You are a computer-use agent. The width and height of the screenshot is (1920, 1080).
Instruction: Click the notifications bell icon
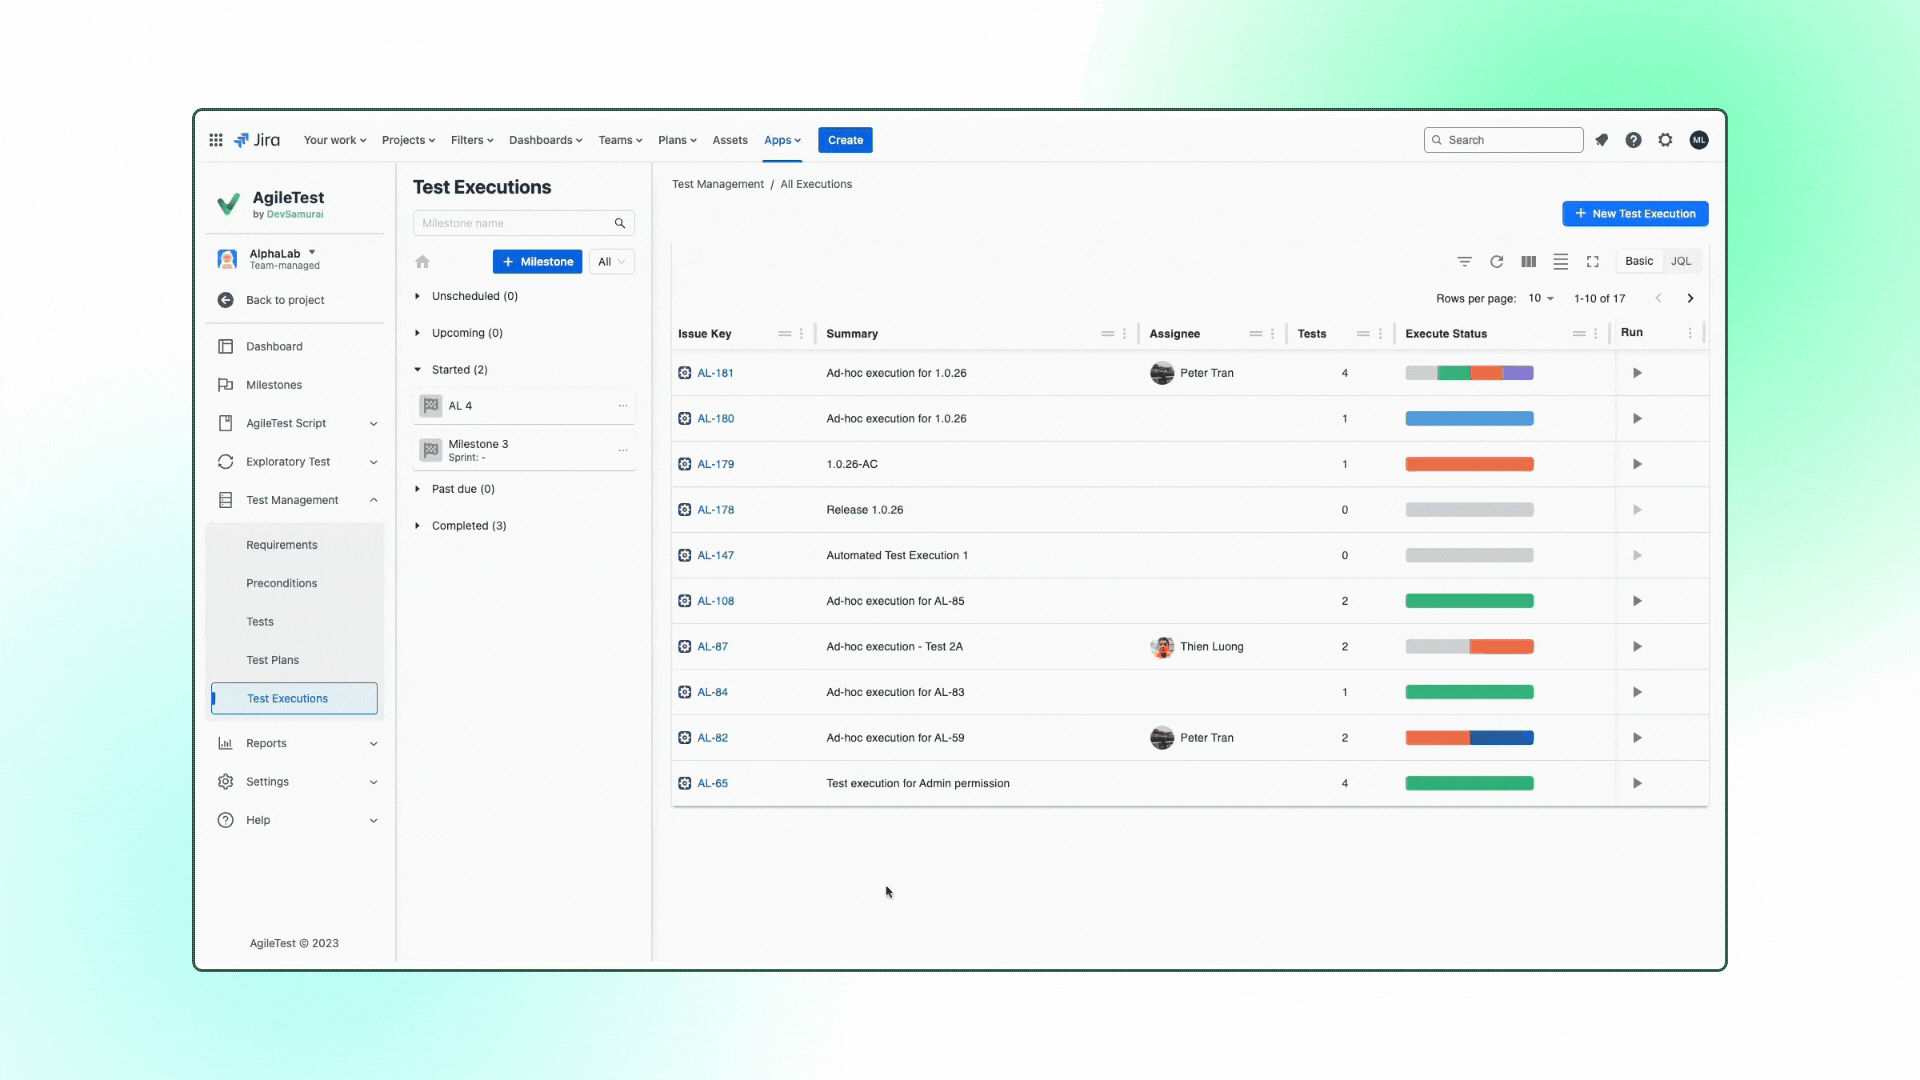[x=1601, y=140]
